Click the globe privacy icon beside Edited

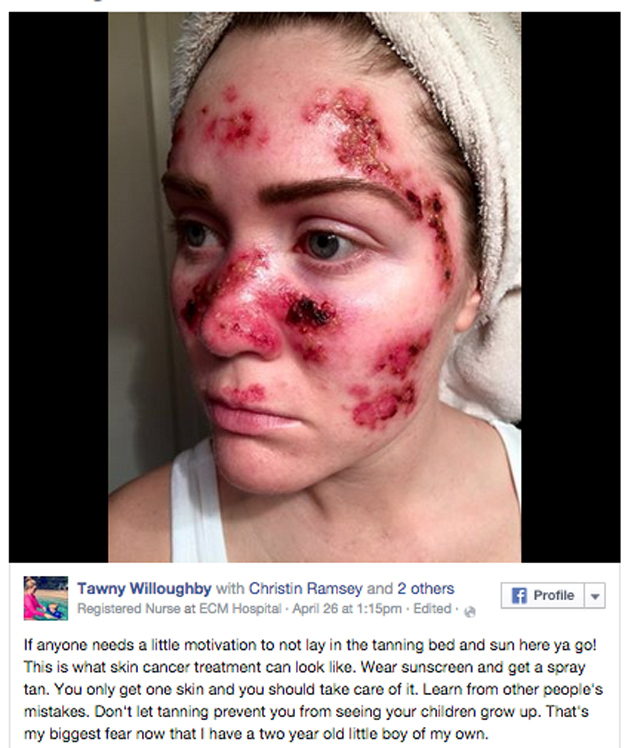[x=470, y=612]
